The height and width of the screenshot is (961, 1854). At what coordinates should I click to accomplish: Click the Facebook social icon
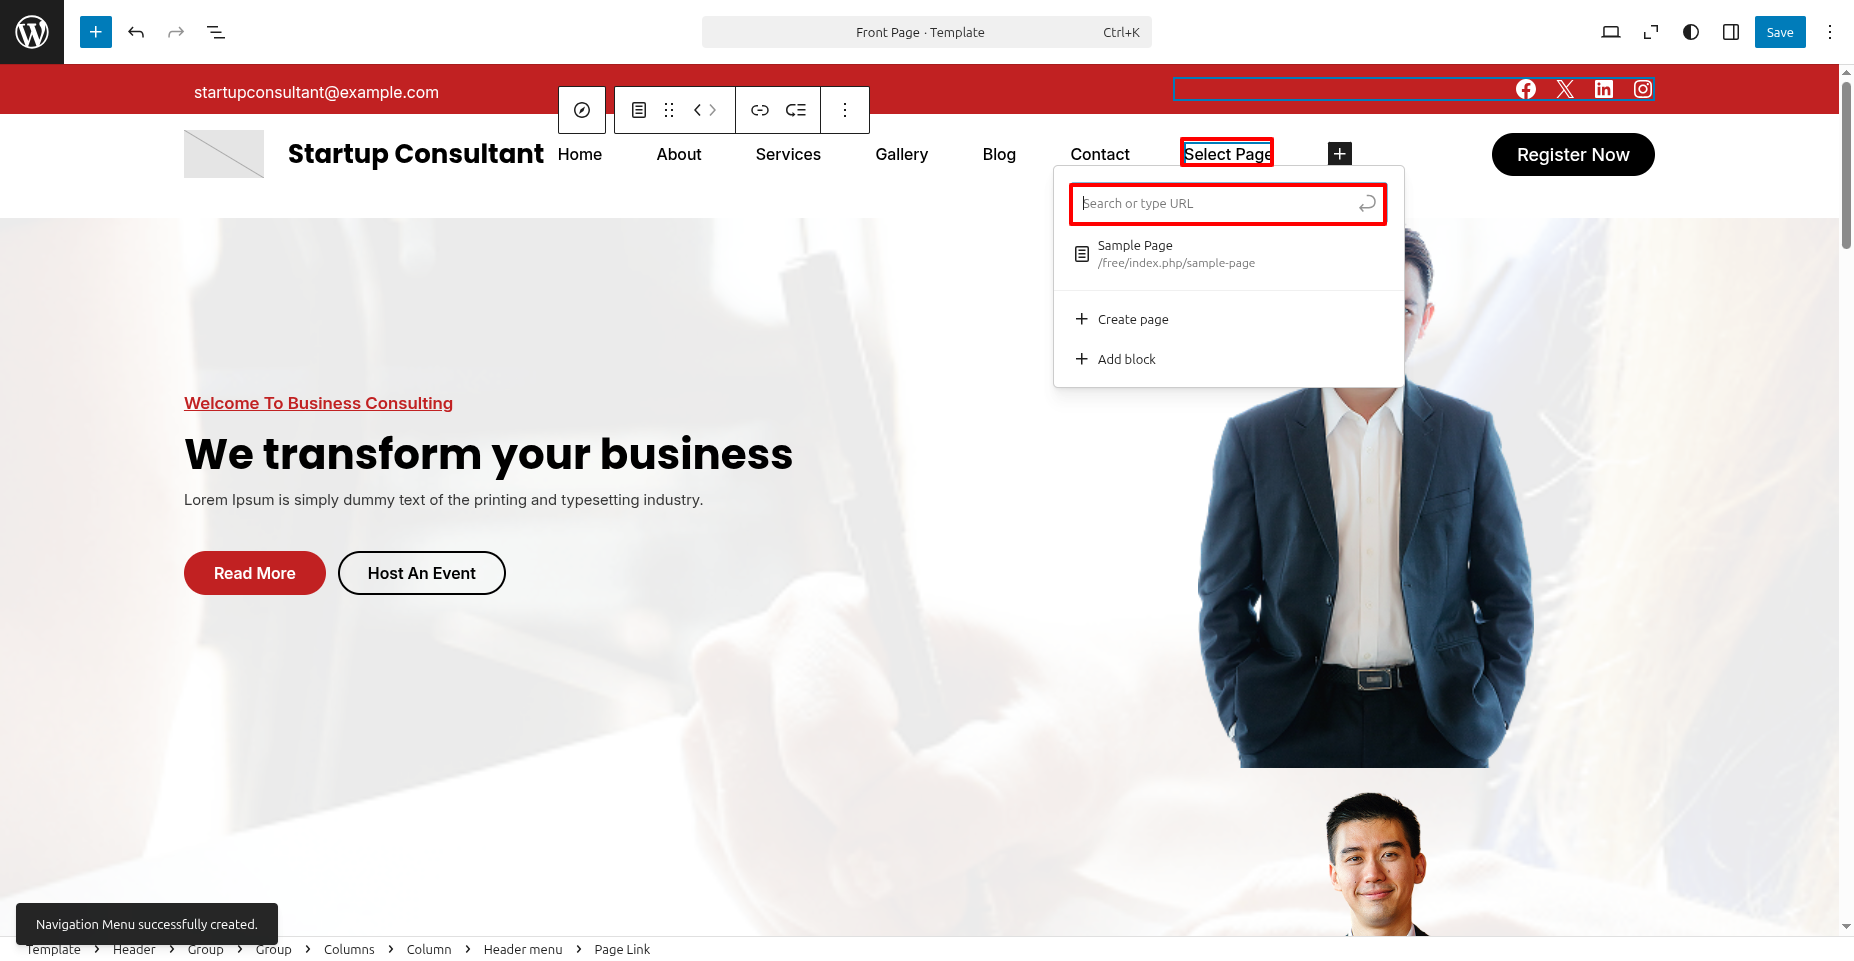click(1526, 89)
